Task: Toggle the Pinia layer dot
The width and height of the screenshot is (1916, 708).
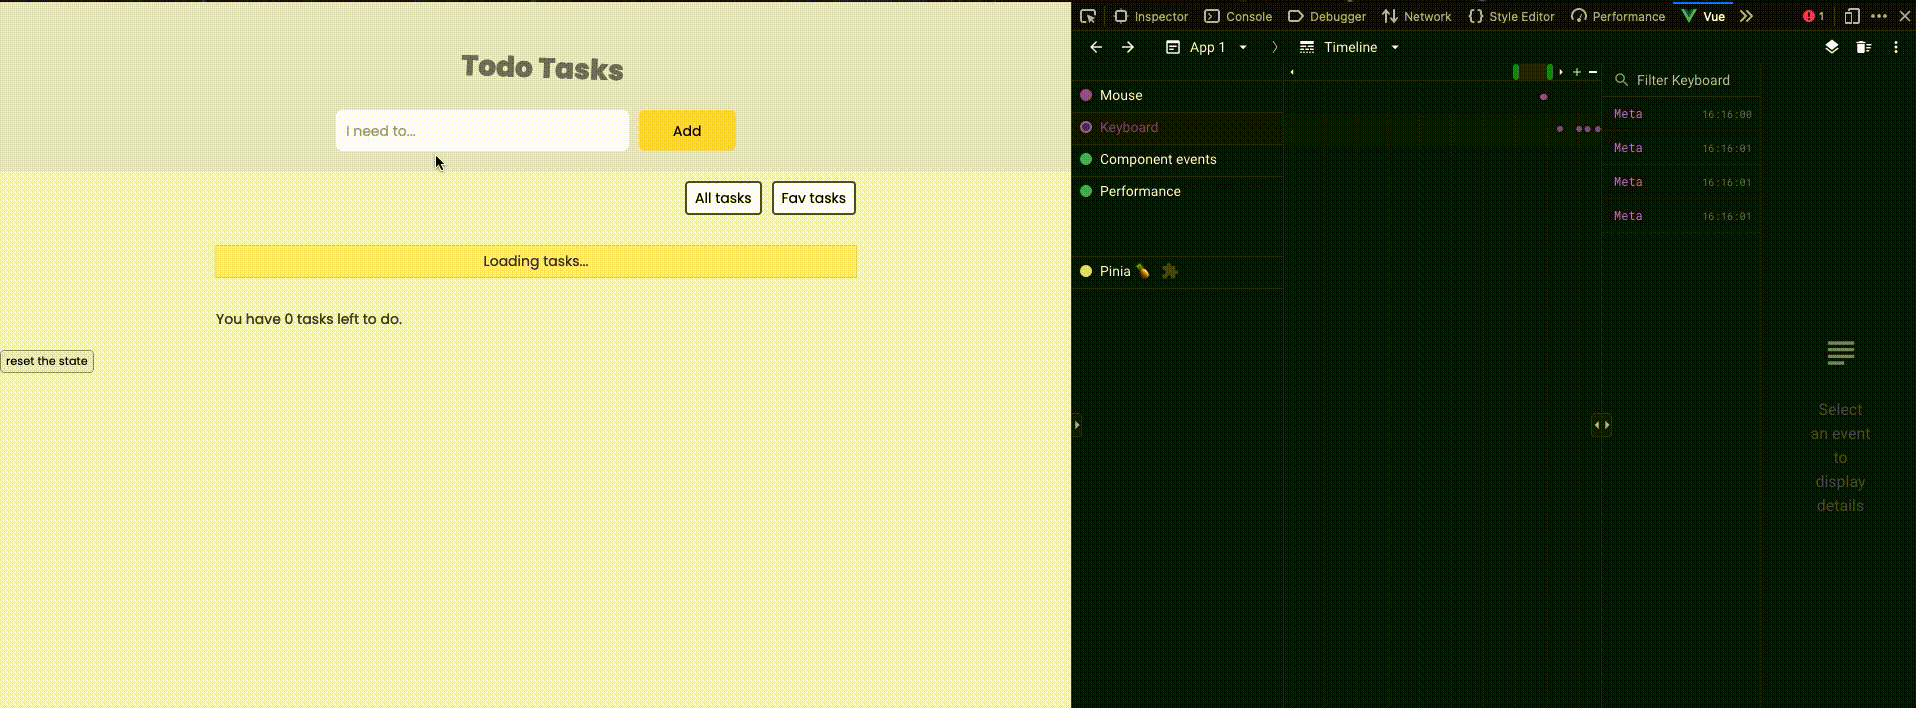Action: click(x=1086, y=271)
